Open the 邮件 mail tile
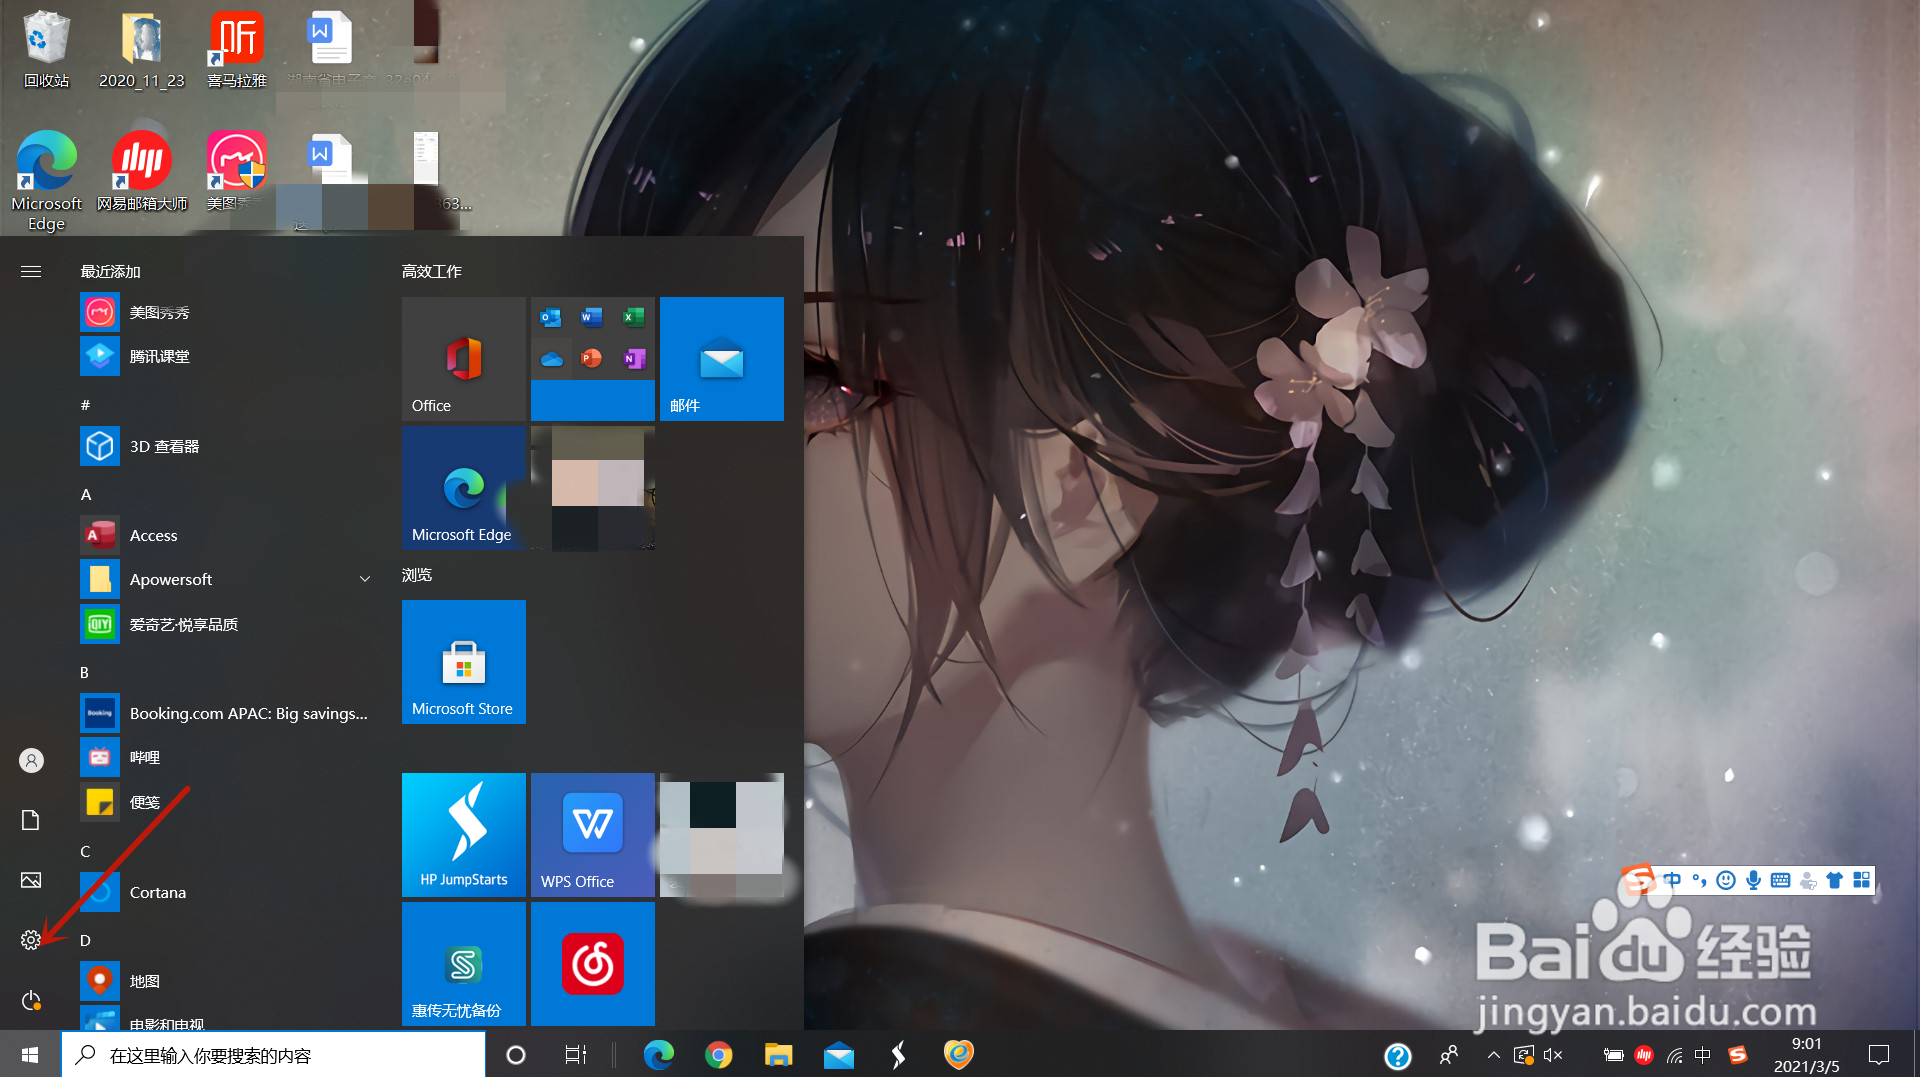The image size is (1920, 1077). point(722,359)
